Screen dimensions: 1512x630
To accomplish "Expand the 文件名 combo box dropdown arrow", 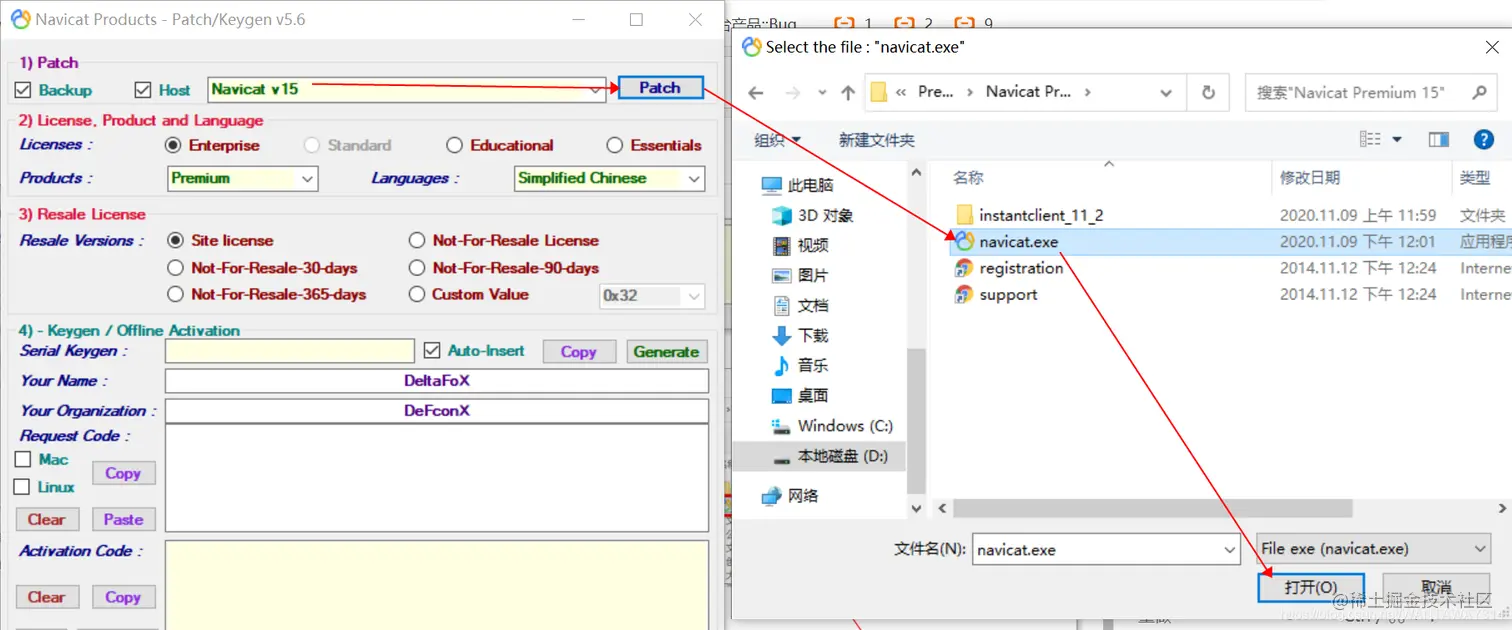I will (x=1230, y=550).
